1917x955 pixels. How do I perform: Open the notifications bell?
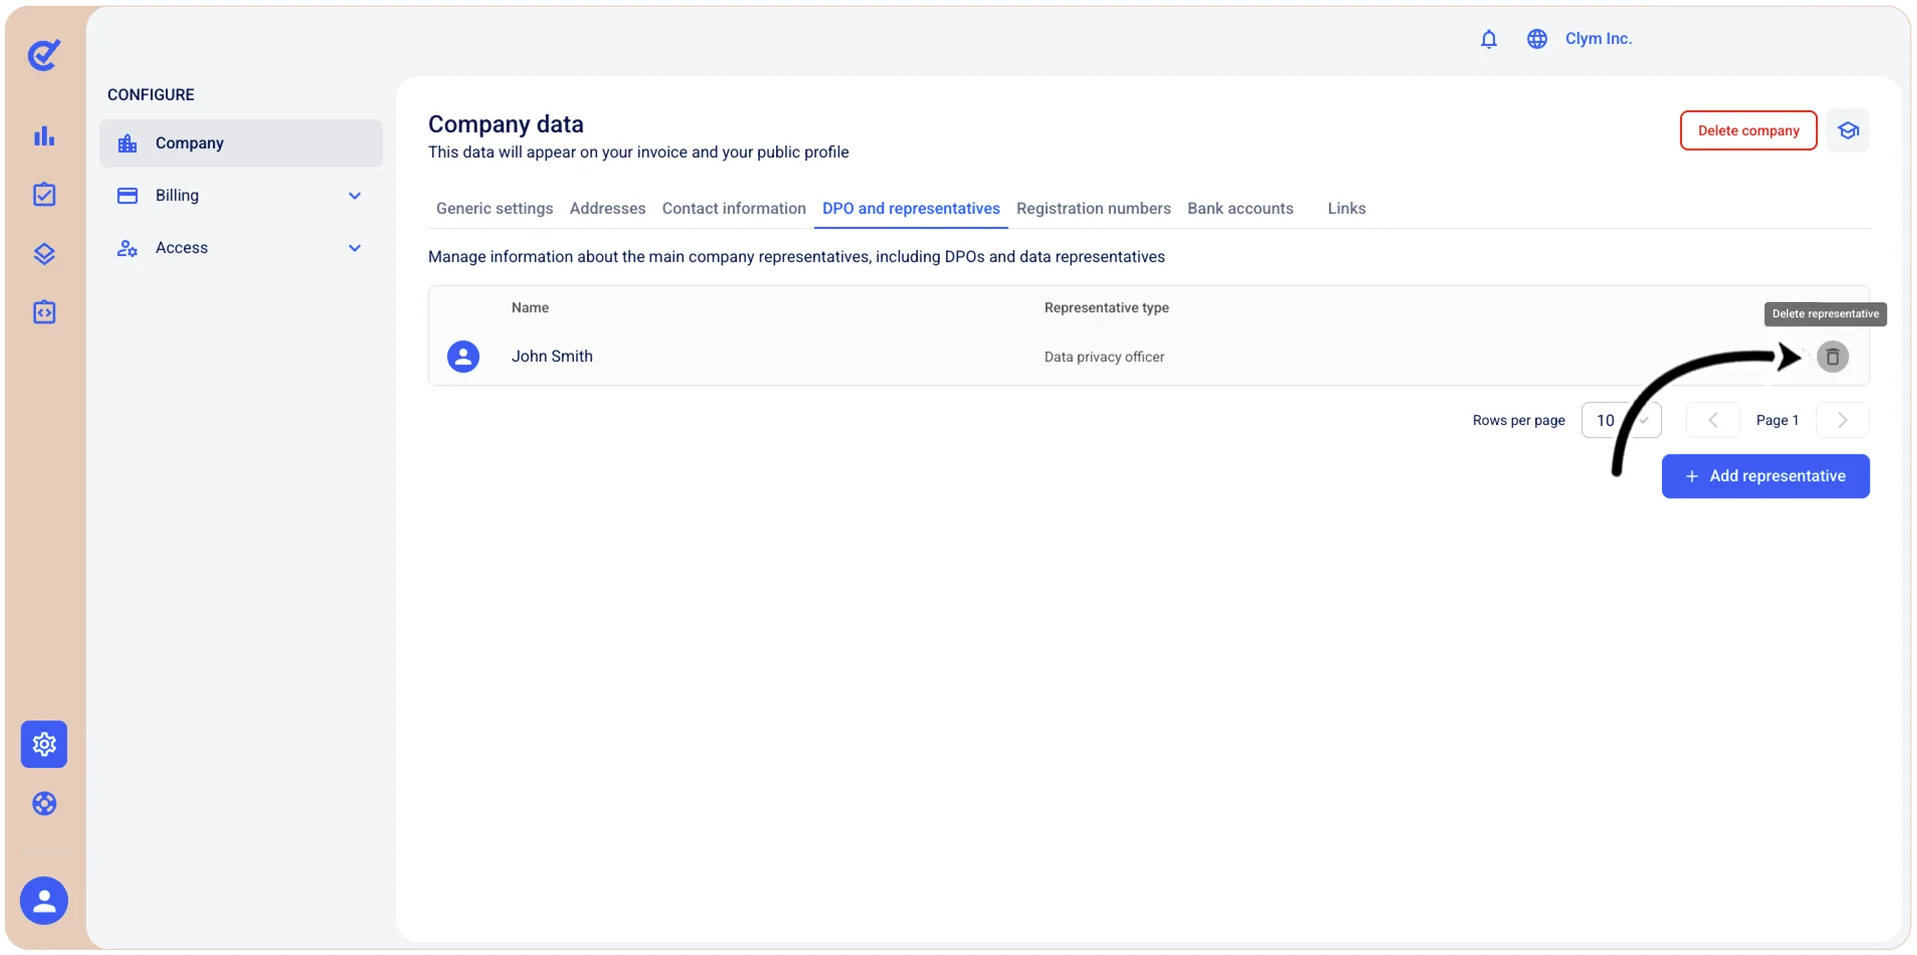pyautogui.click(x=1488, y=39)
